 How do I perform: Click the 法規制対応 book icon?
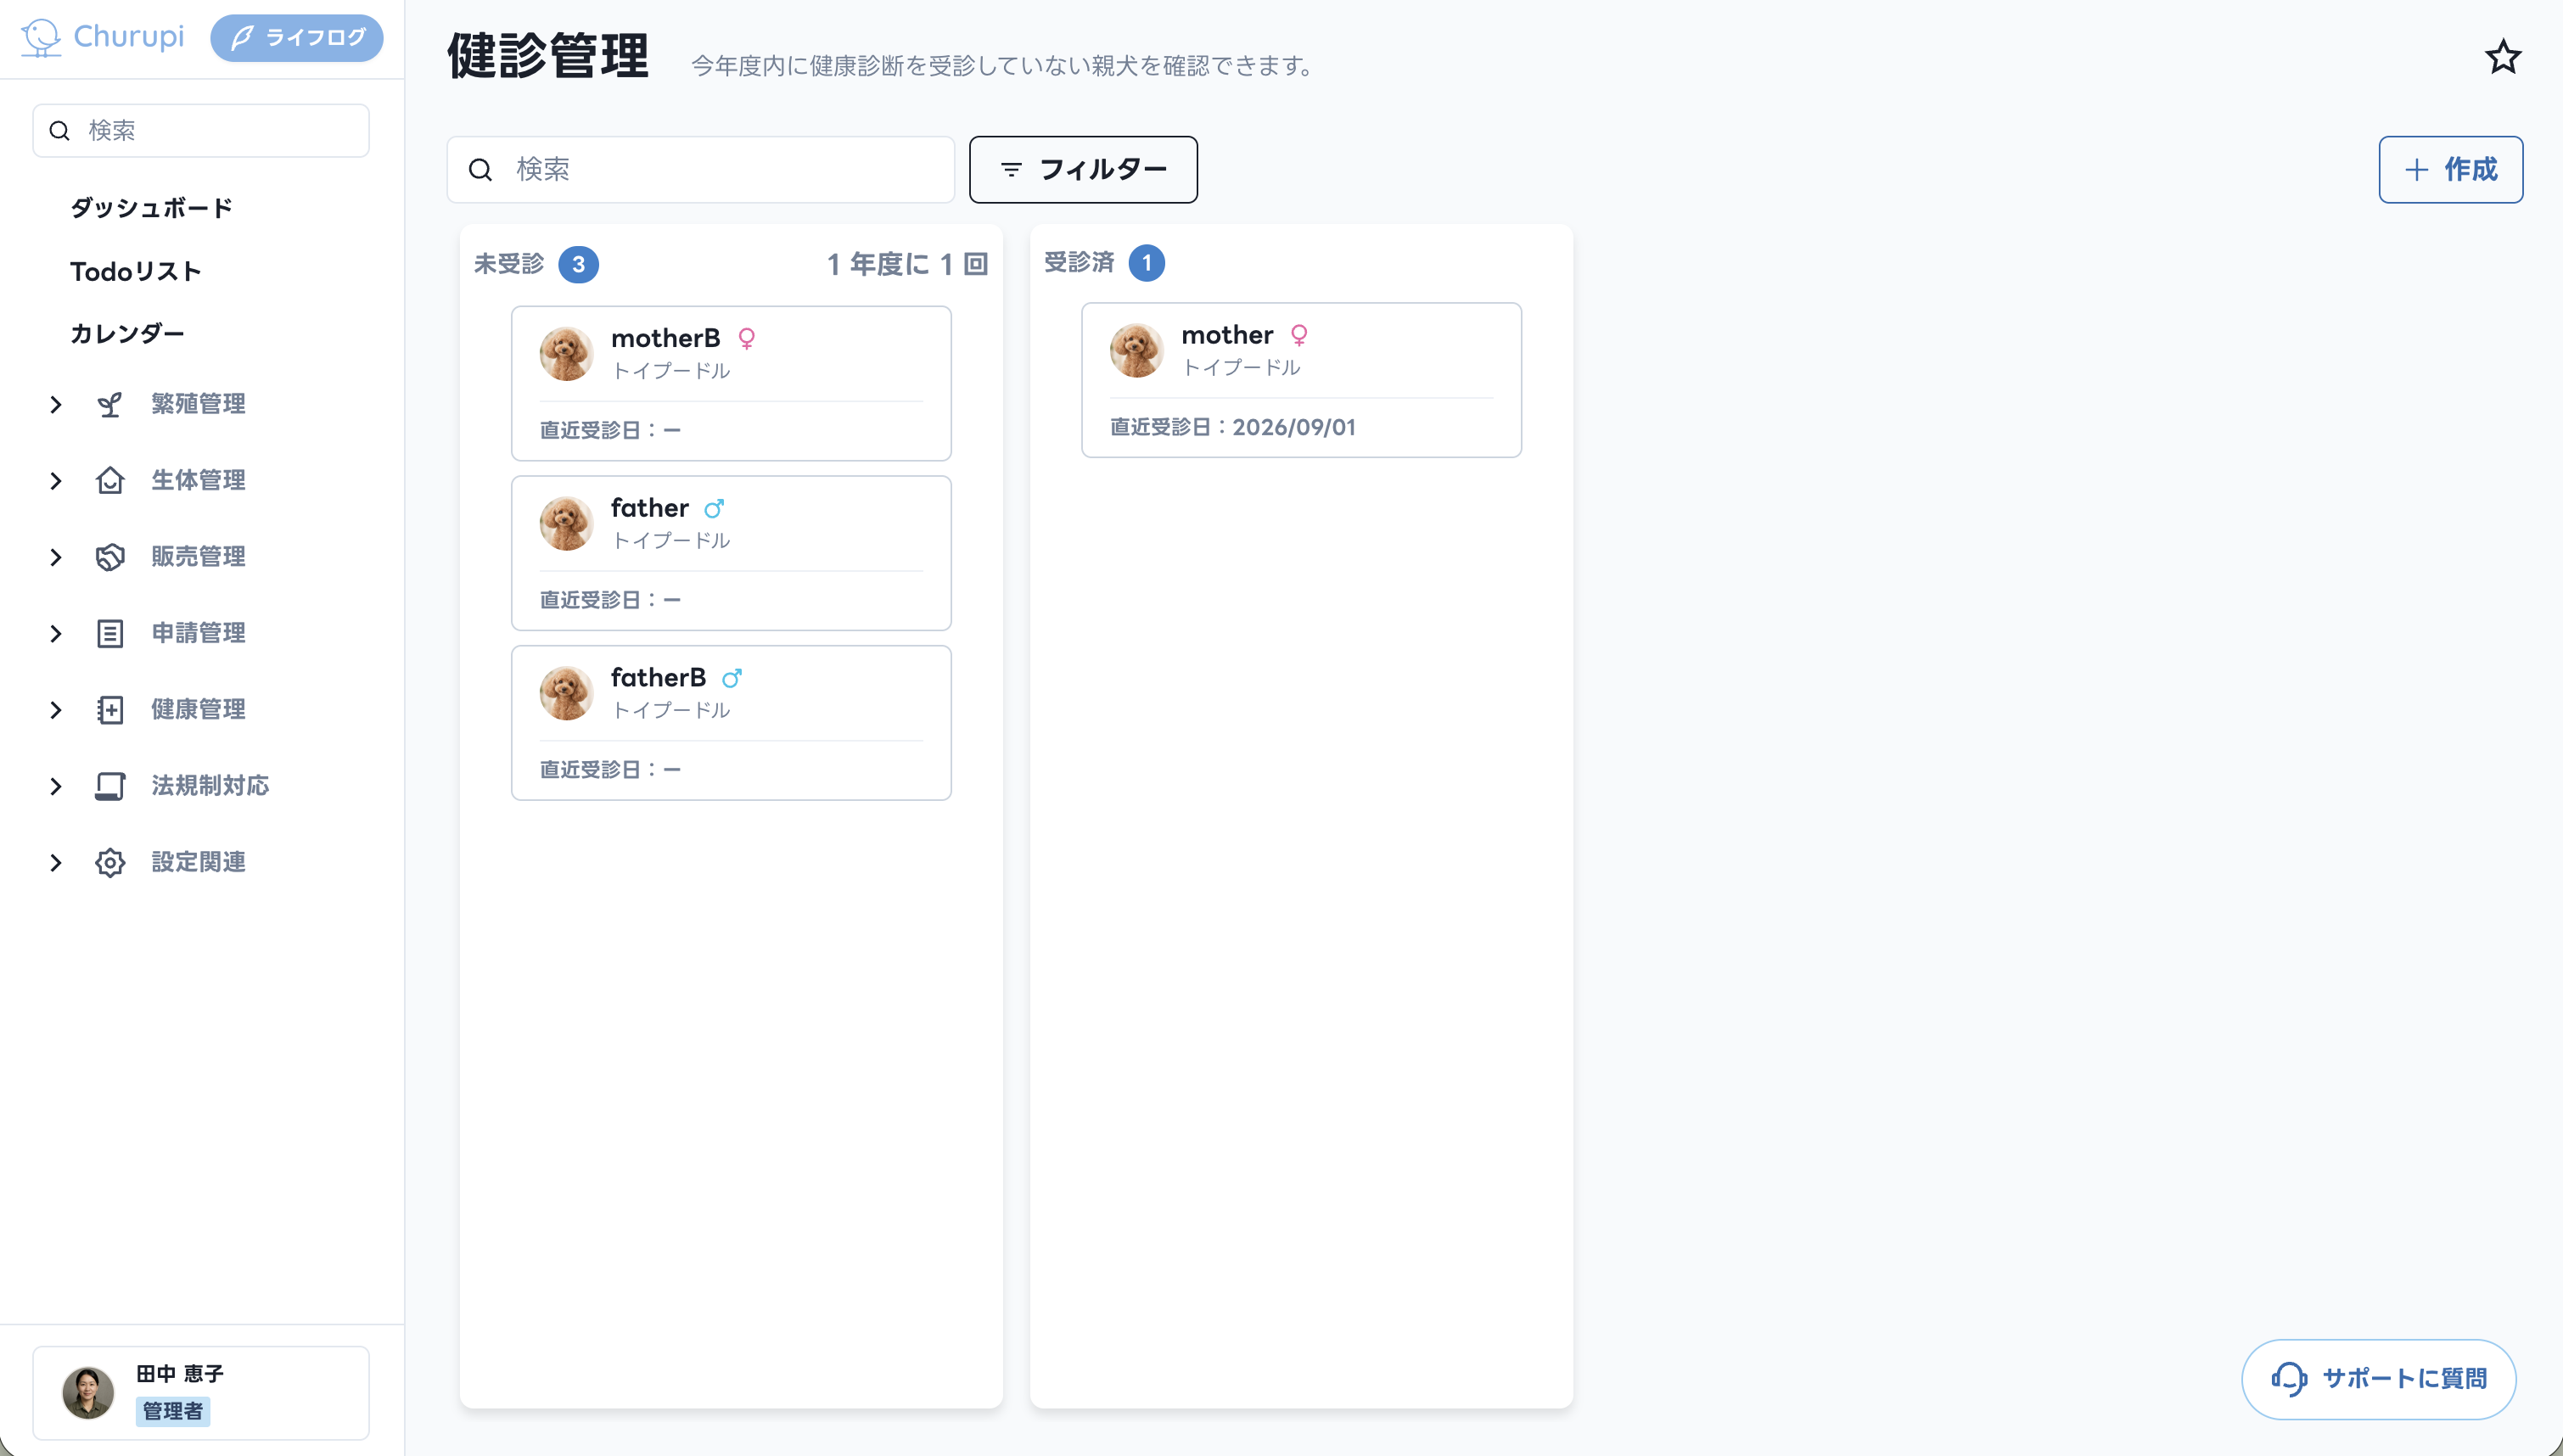110,786
